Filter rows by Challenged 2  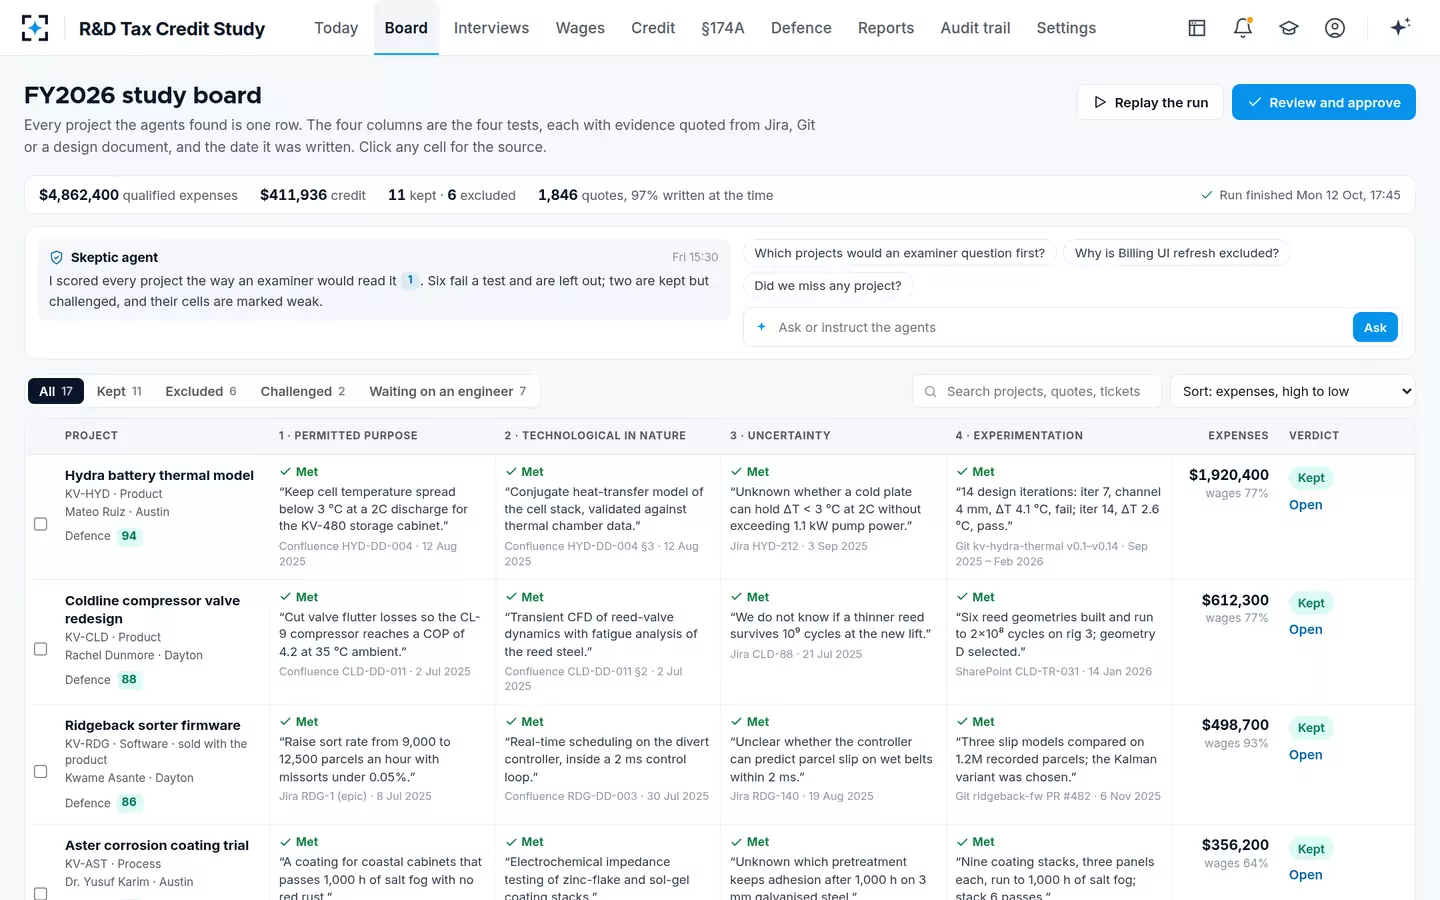click(x=303, y=391)
